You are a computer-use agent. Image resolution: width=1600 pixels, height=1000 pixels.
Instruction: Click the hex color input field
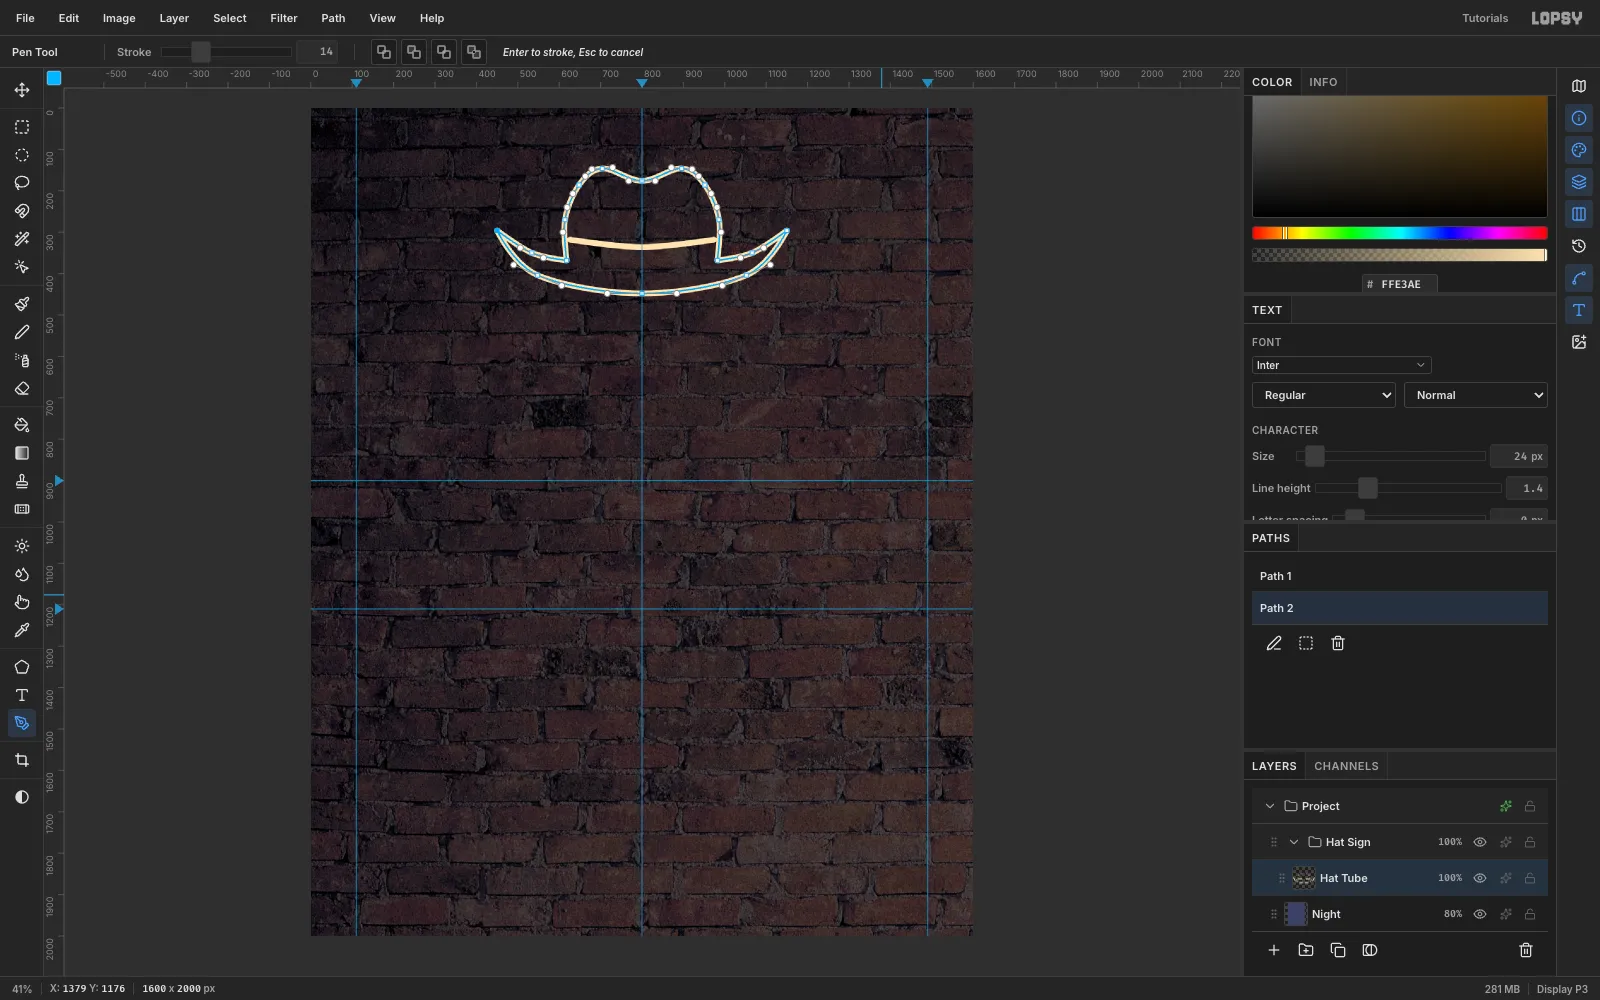(1400, 284)
